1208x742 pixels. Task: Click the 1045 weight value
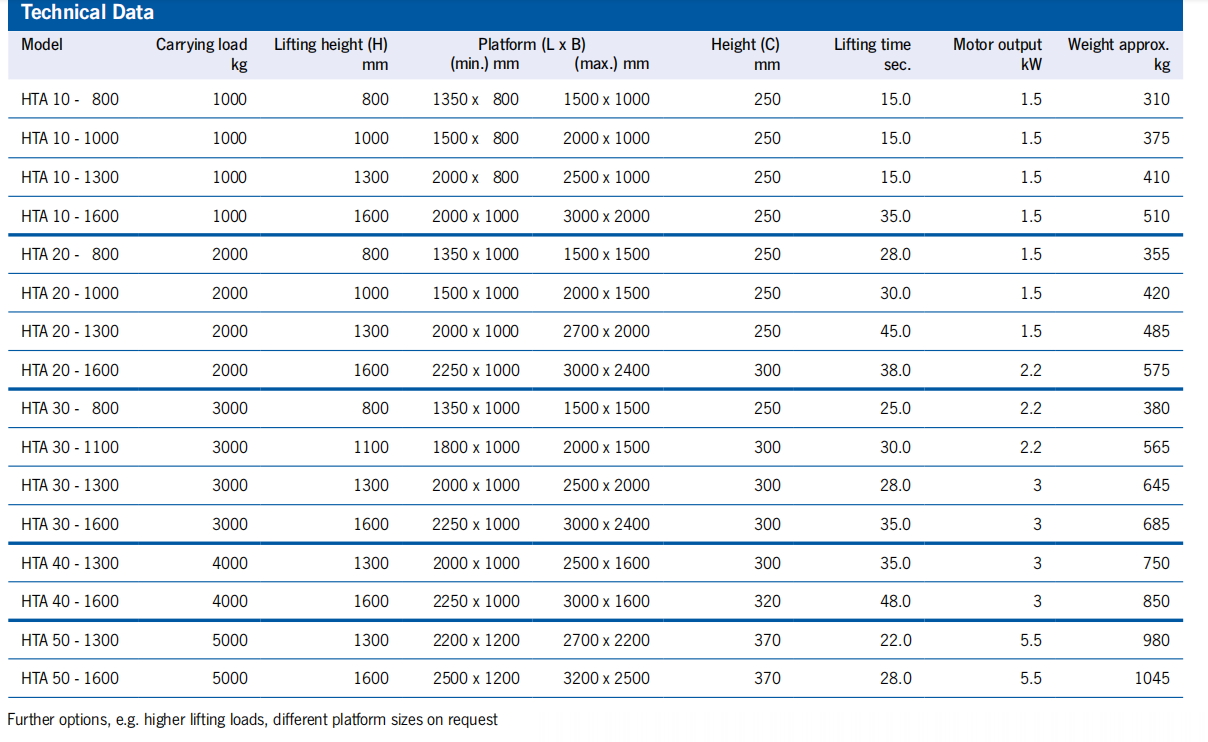(1150, 678)
